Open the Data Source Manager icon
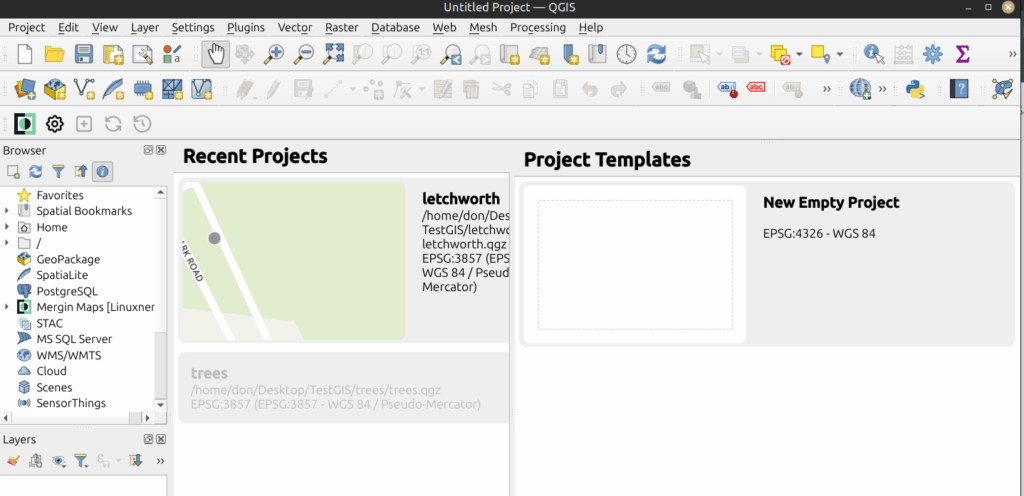 [25, 89]
